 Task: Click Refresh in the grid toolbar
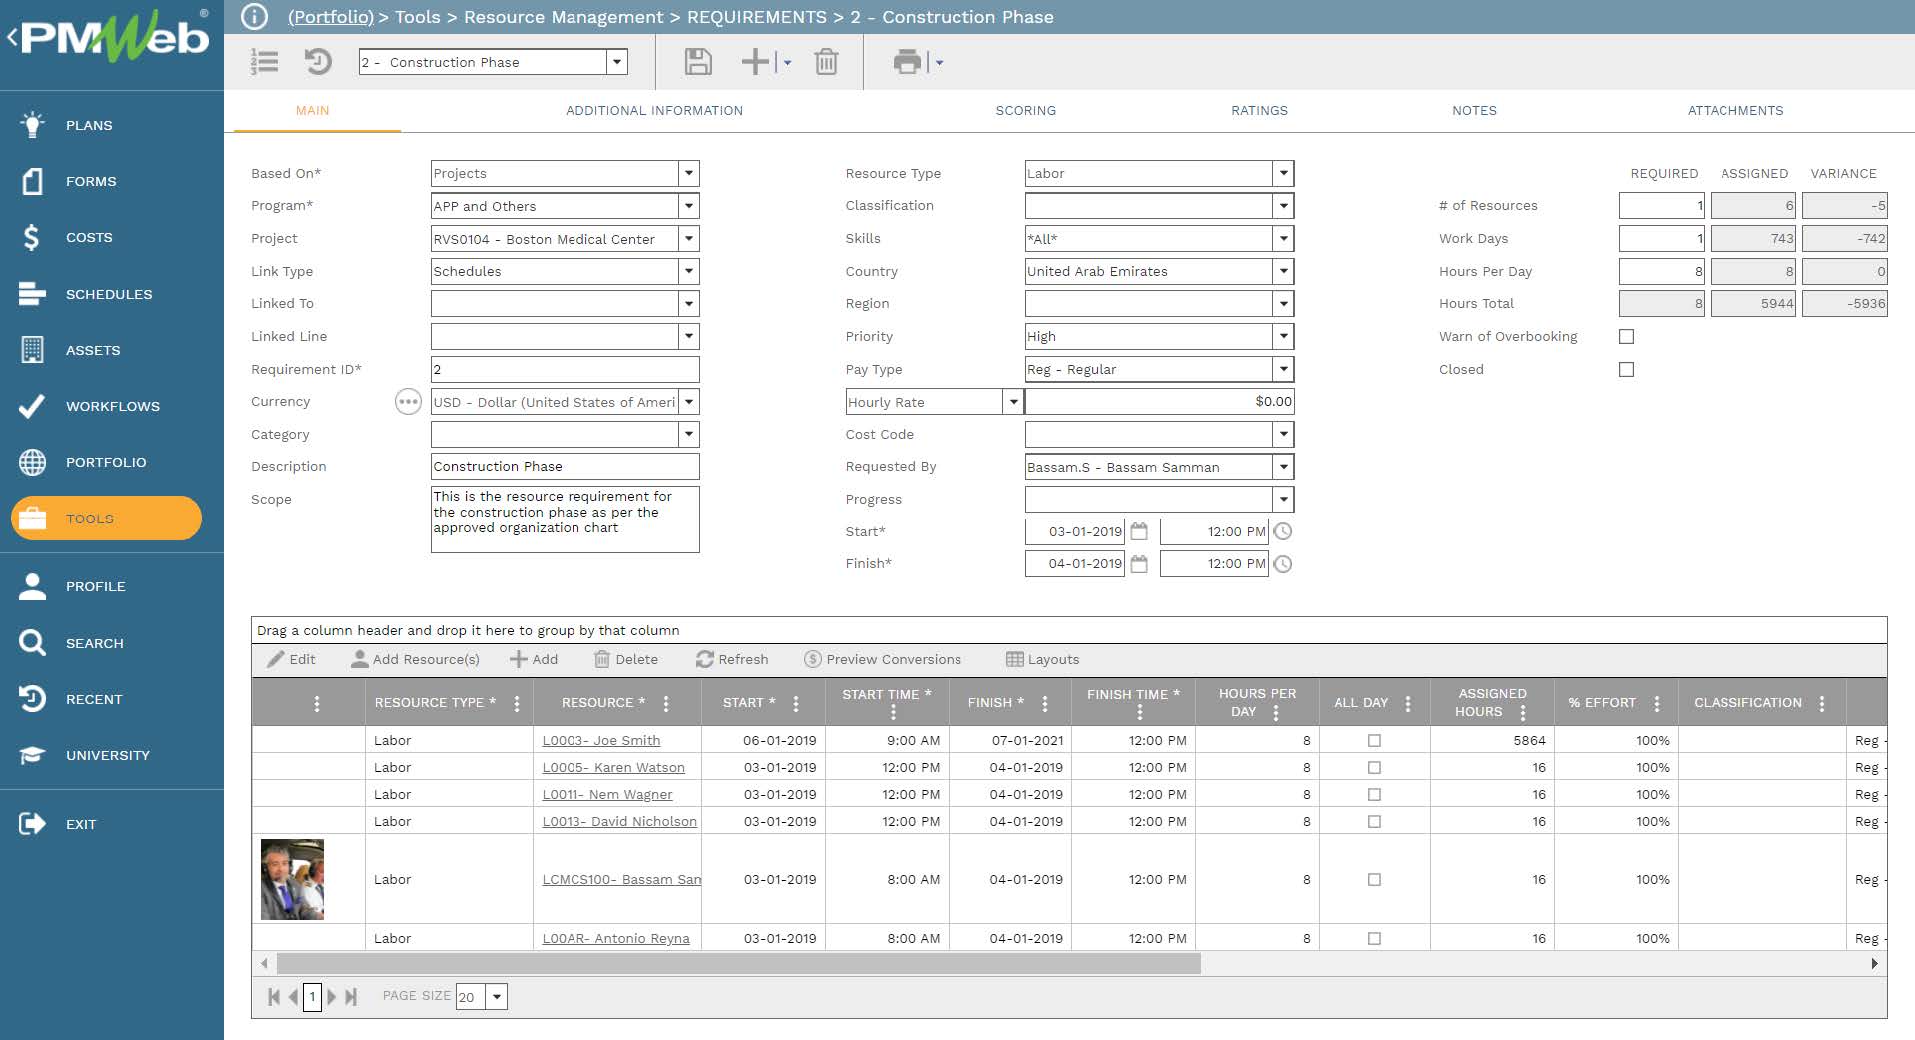pos(732,660)
